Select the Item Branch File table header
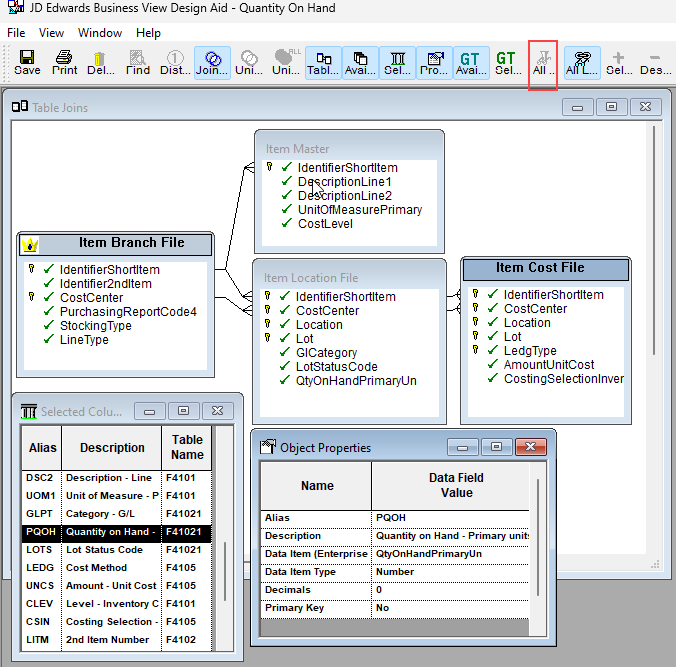The image size is (676, 667). 116,244
